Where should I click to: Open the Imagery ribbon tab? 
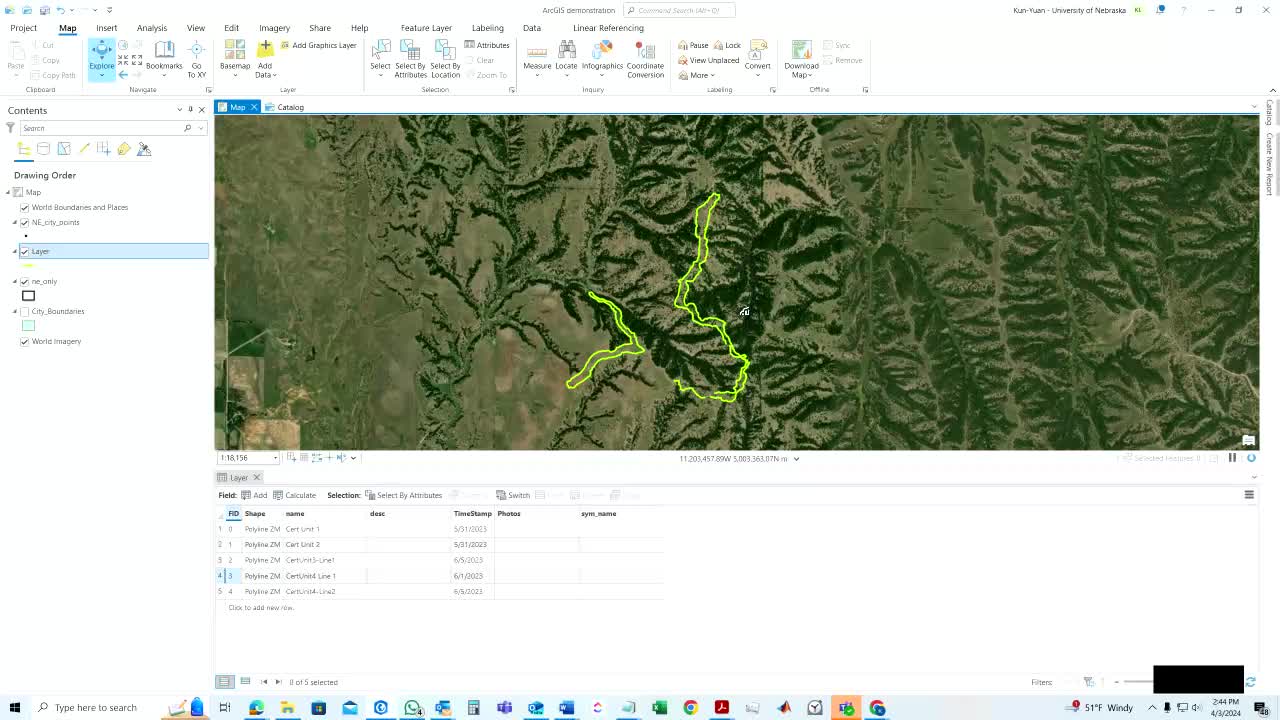[274, 28]
